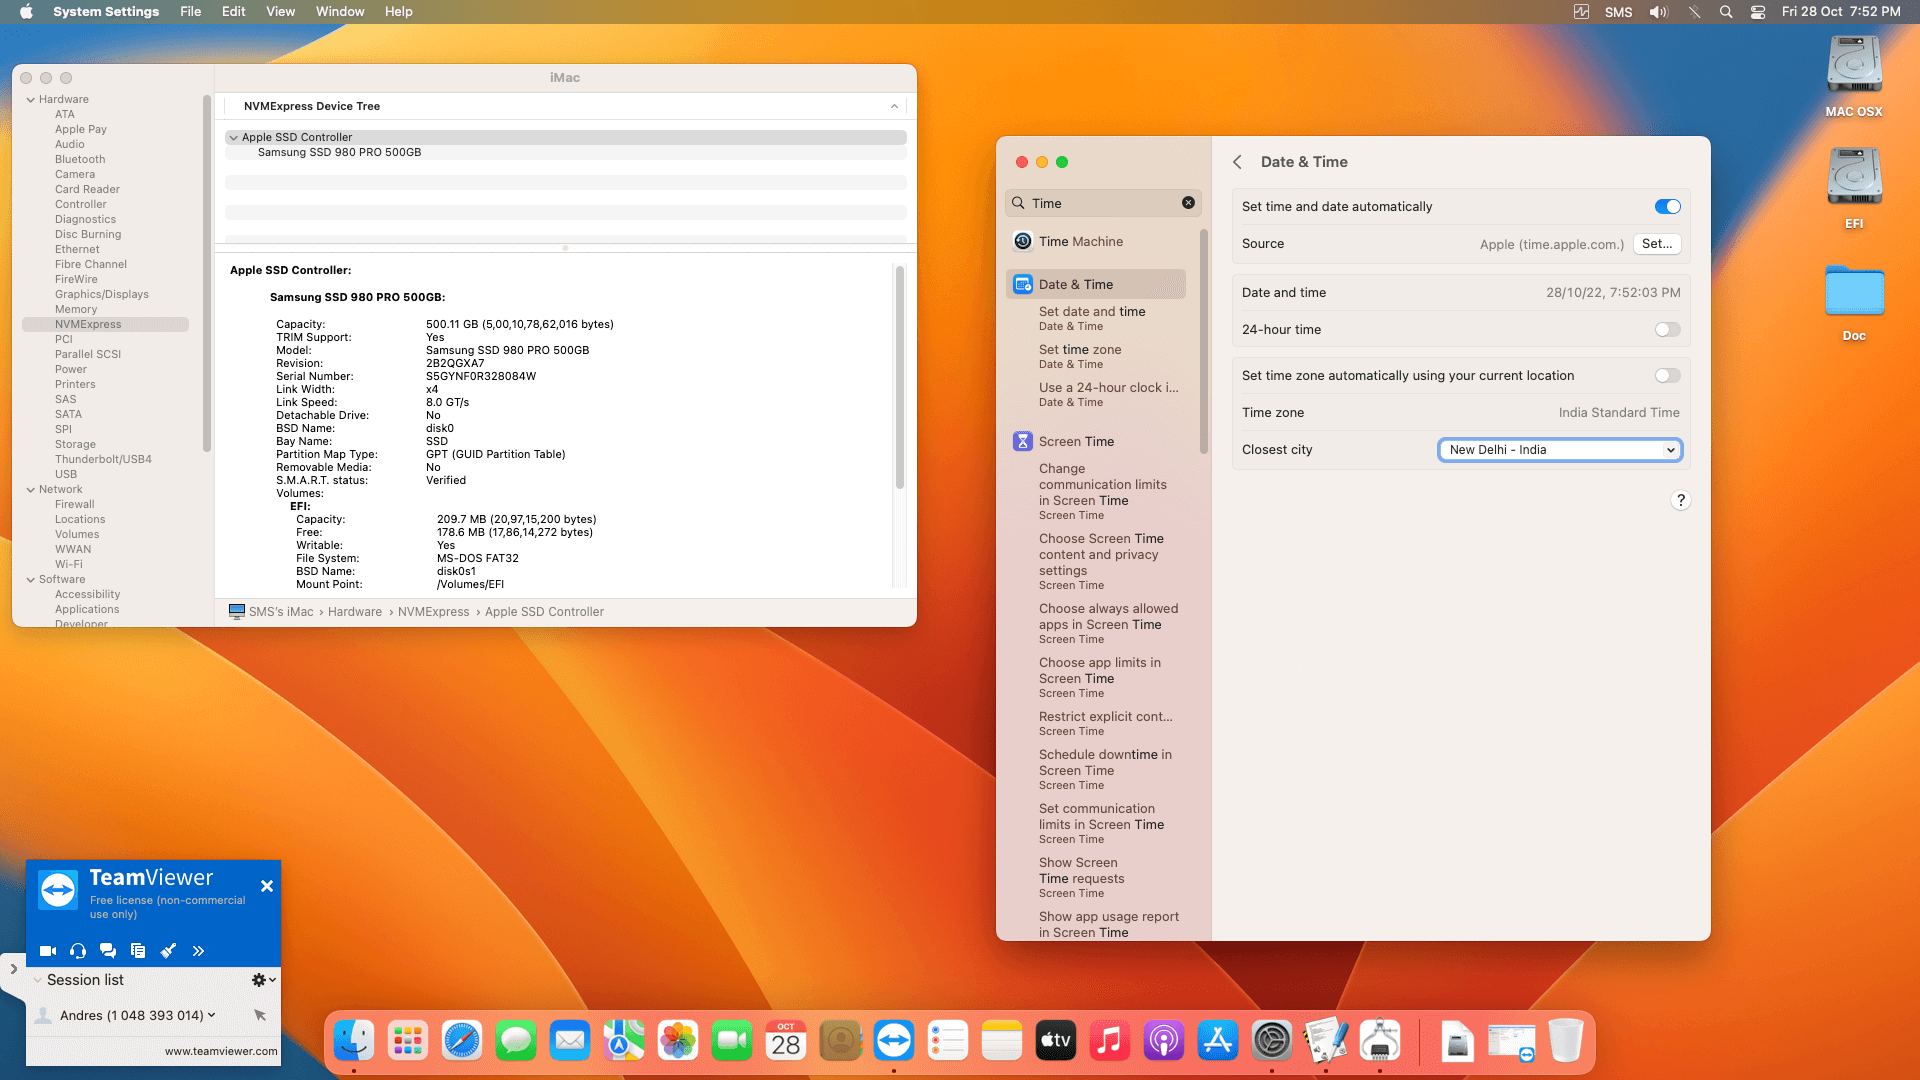1920x1080 pixels.
Task: Click the Set... button next to Source
Action: click(1656, 244)
